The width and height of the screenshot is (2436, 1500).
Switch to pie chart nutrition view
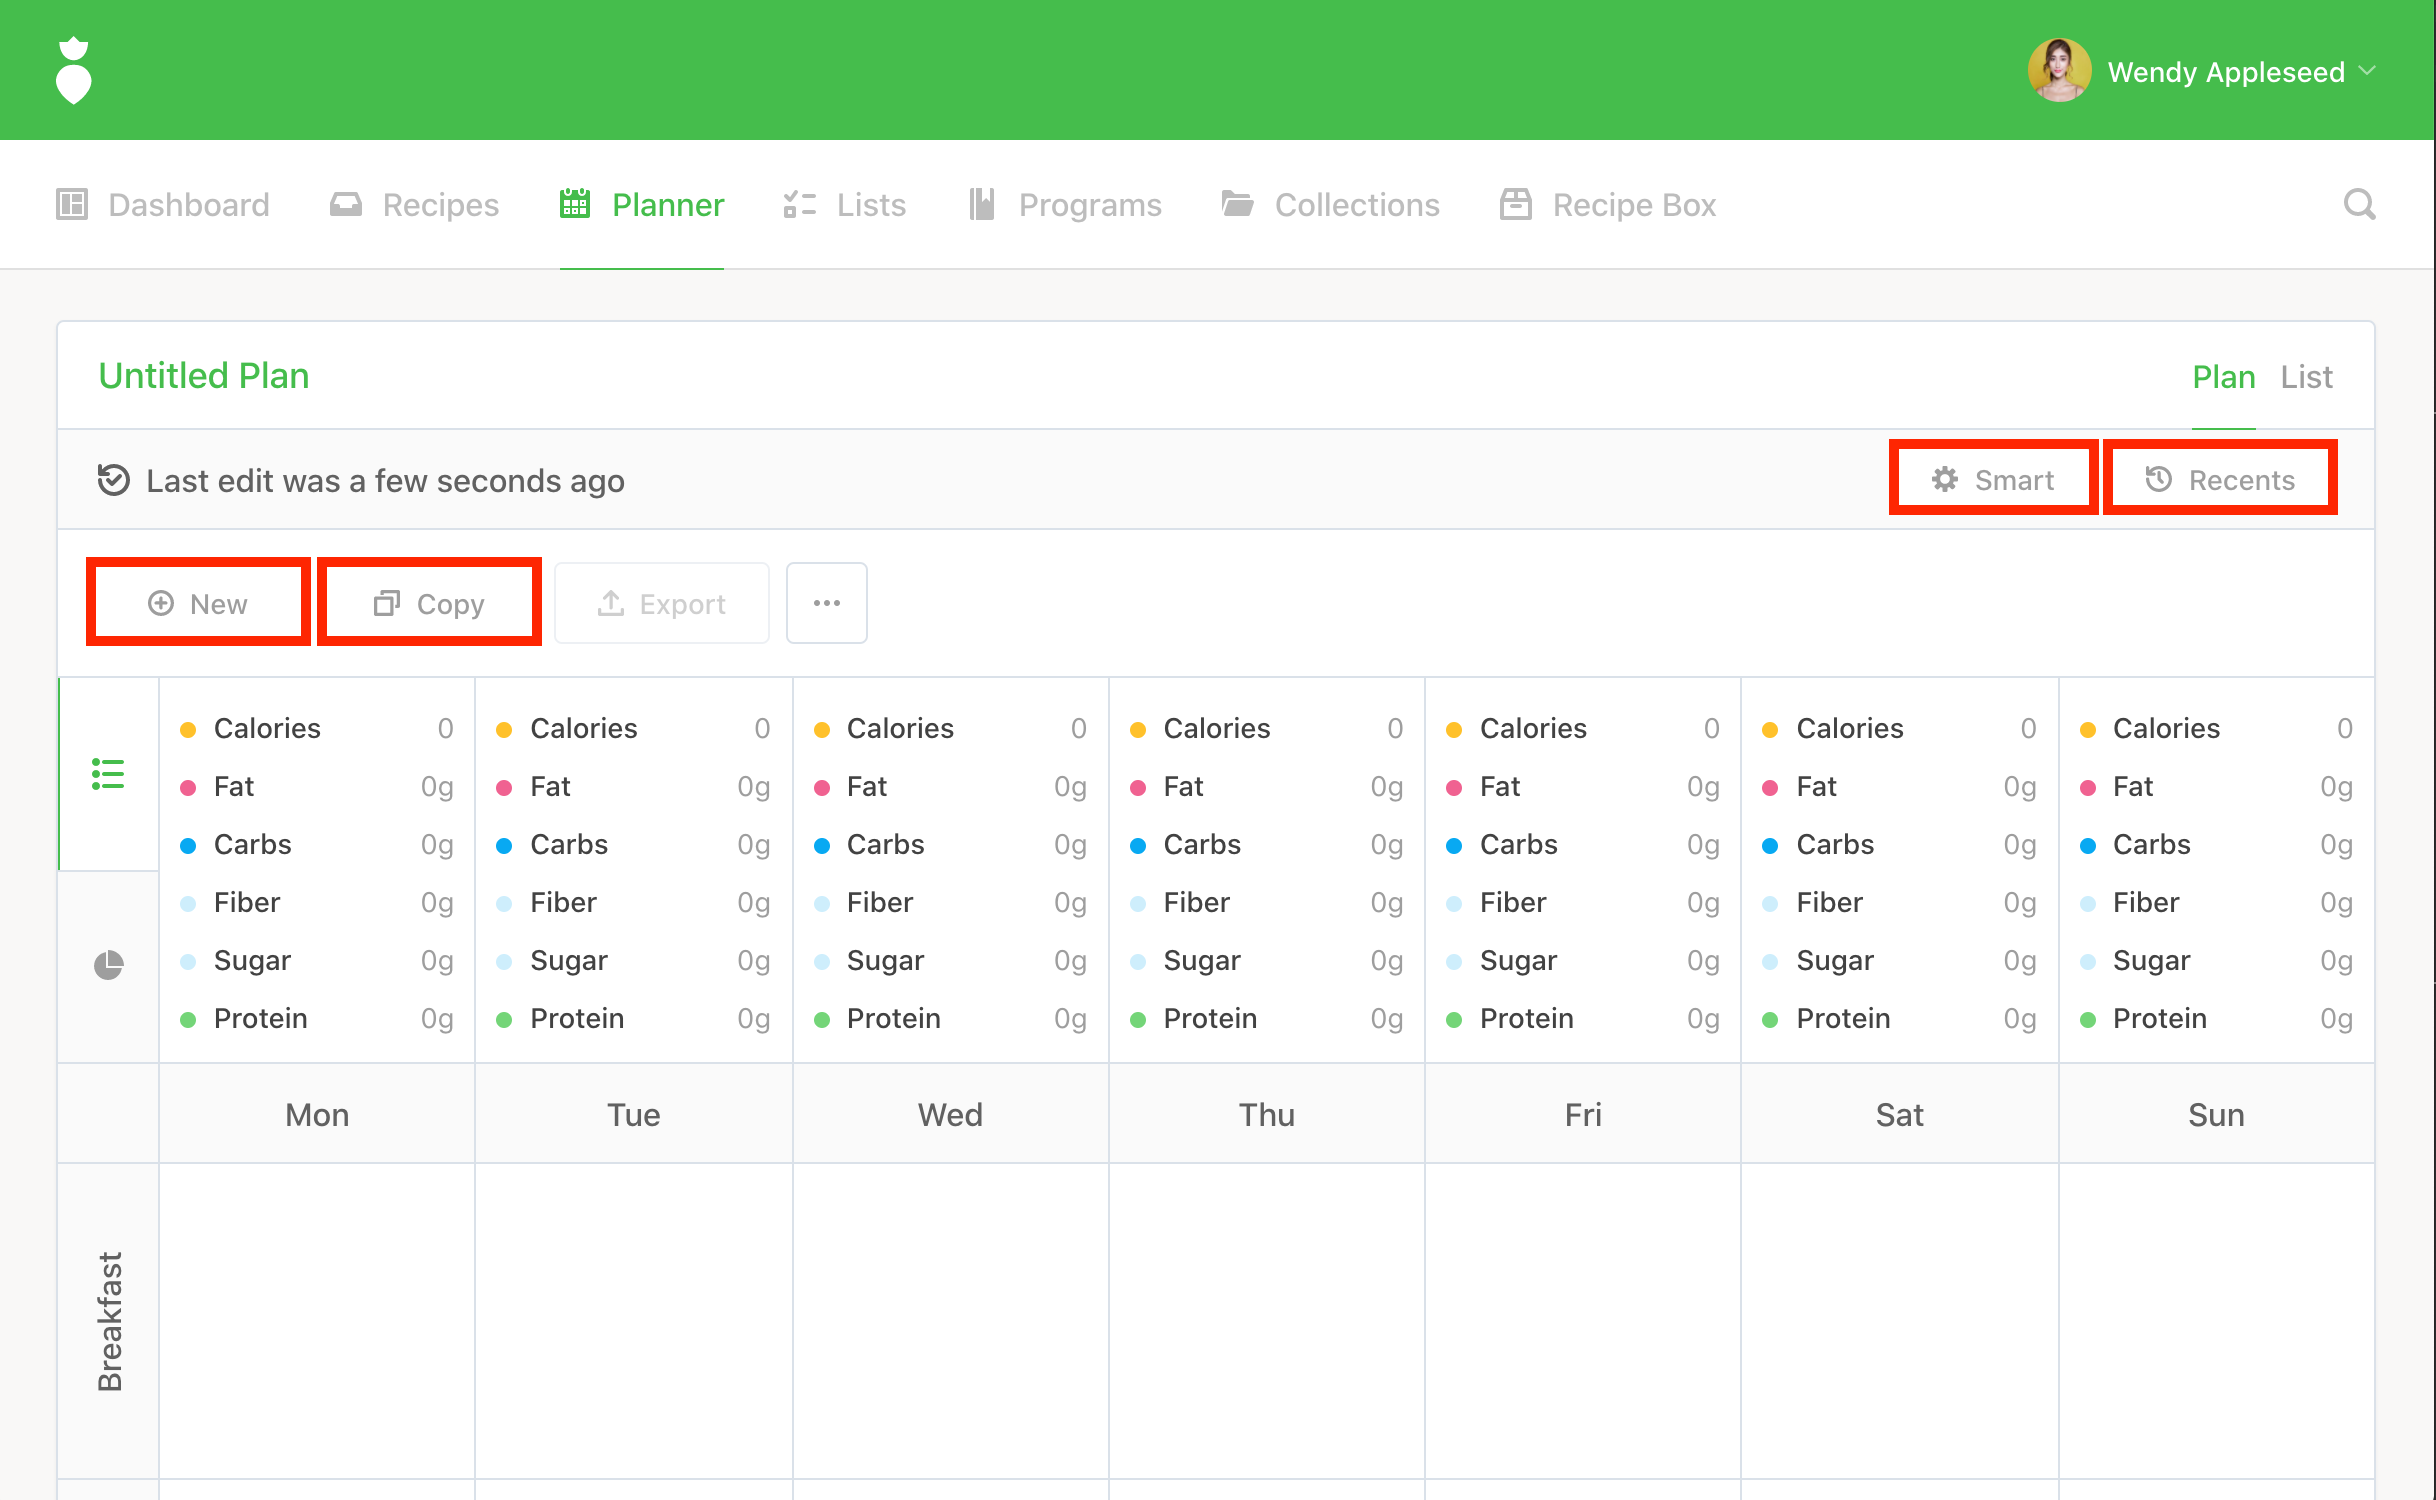pyautogui.click(x=108, y=965)
